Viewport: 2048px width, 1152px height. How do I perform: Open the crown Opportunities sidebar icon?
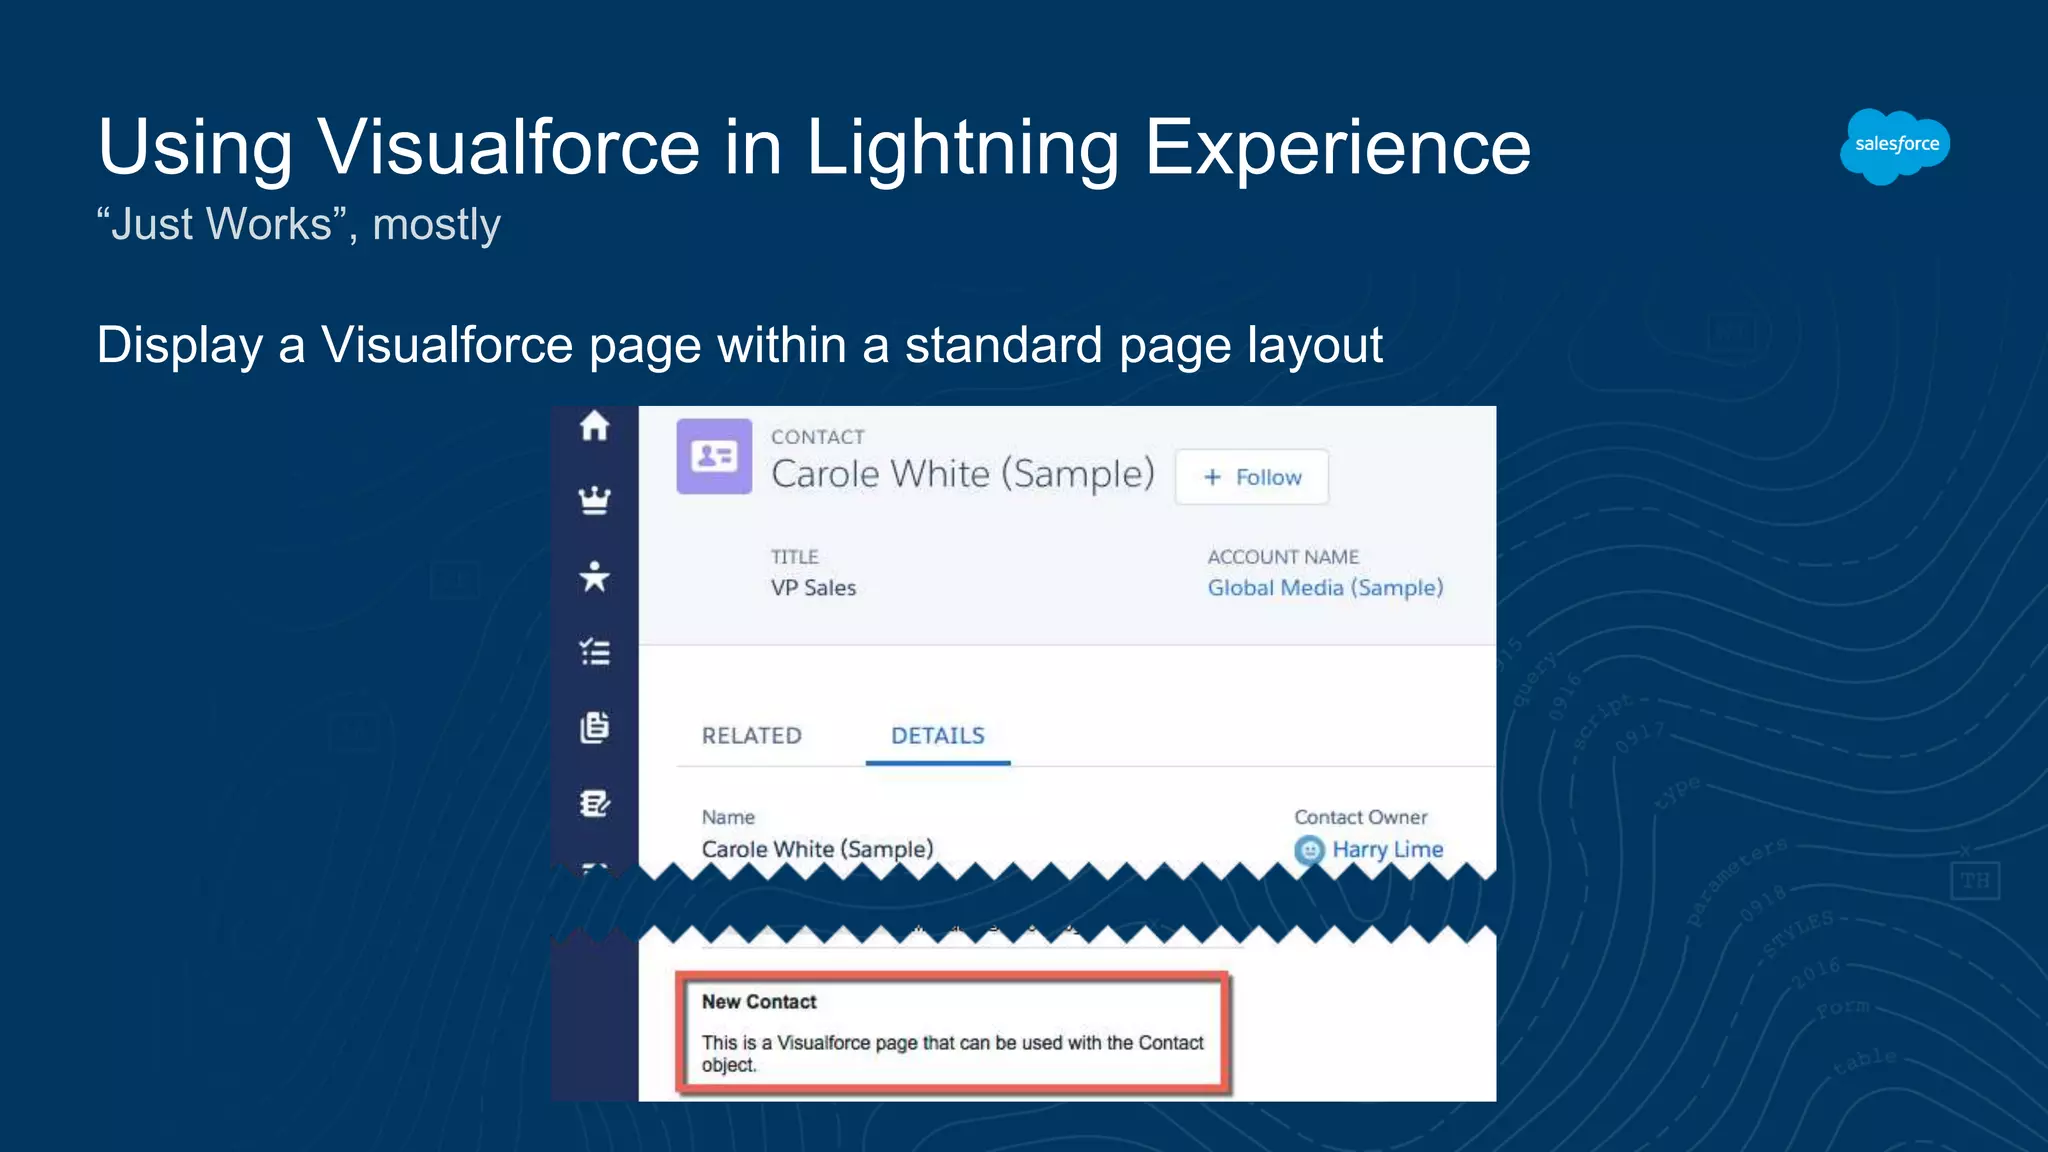[x=594, y=500]
